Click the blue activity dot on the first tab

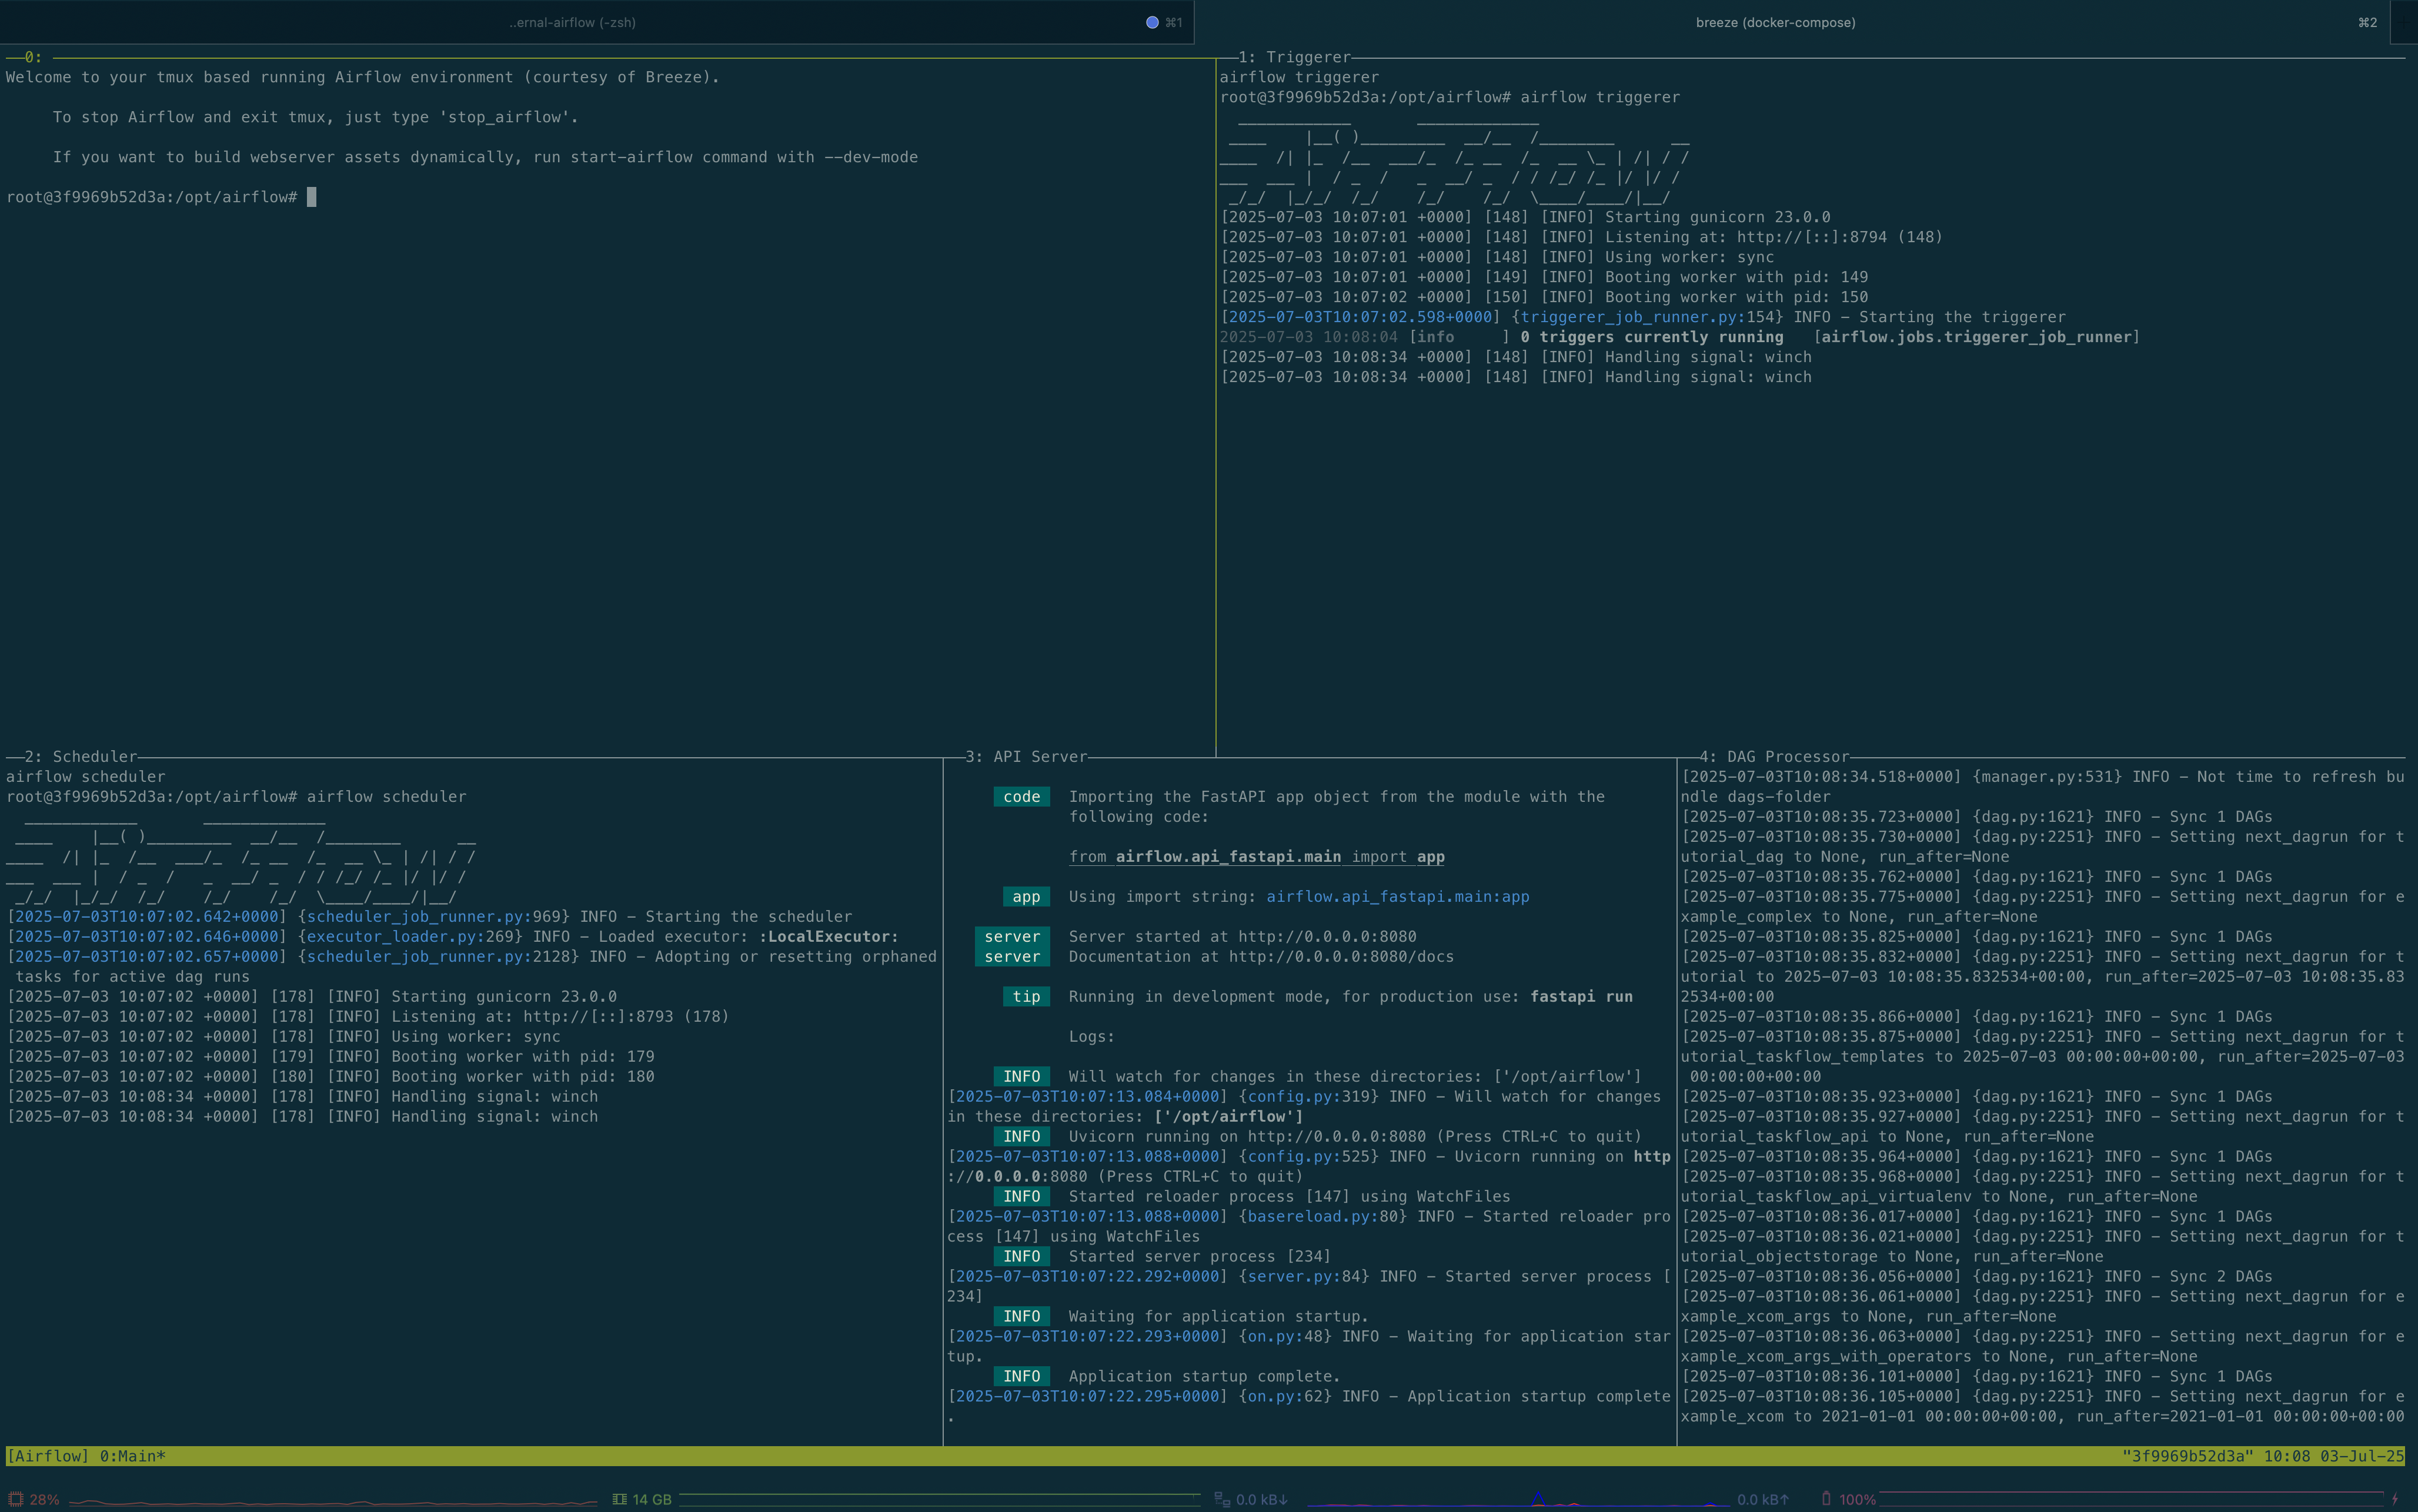(x=1152, y=22)
